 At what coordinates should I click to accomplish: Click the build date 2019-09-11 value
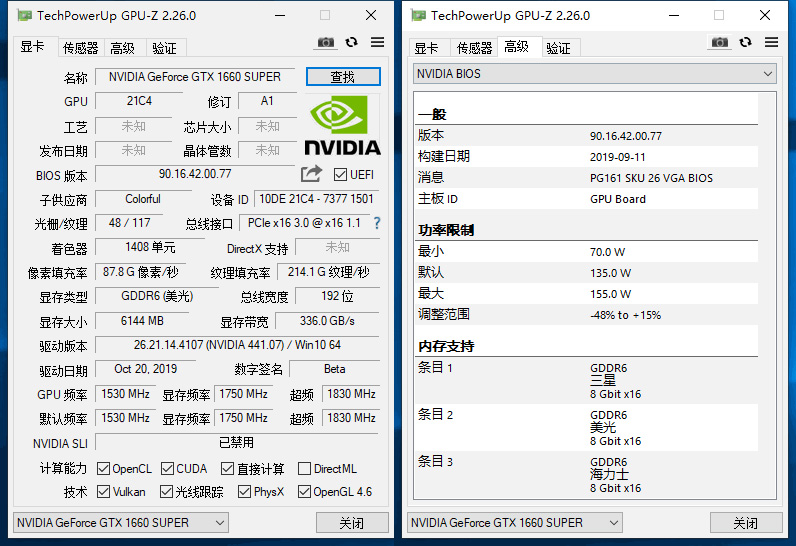tap(617, 157)
